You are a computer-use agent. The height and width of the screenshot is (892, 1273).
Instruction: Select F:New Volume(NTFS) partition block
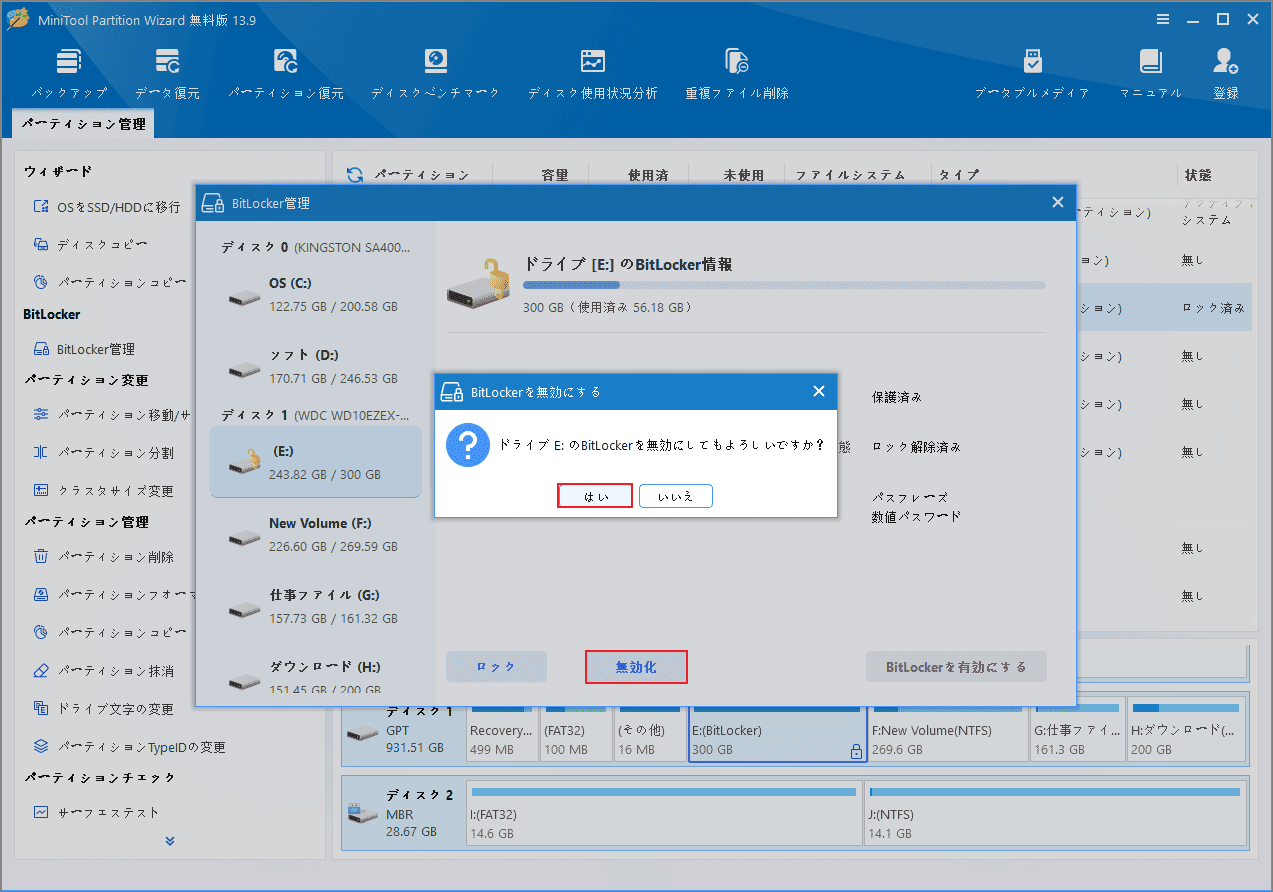[946, 732]
